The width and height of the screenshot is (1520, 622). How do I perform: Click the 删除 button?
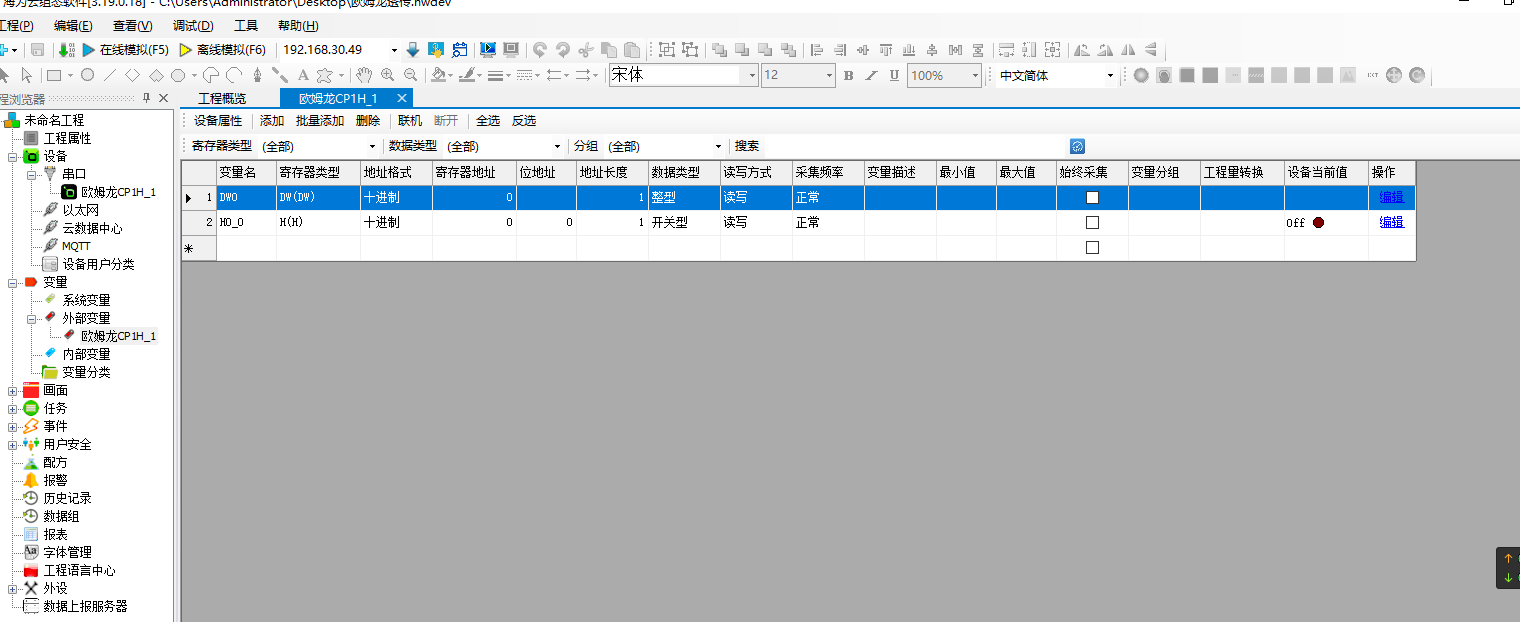368,121
